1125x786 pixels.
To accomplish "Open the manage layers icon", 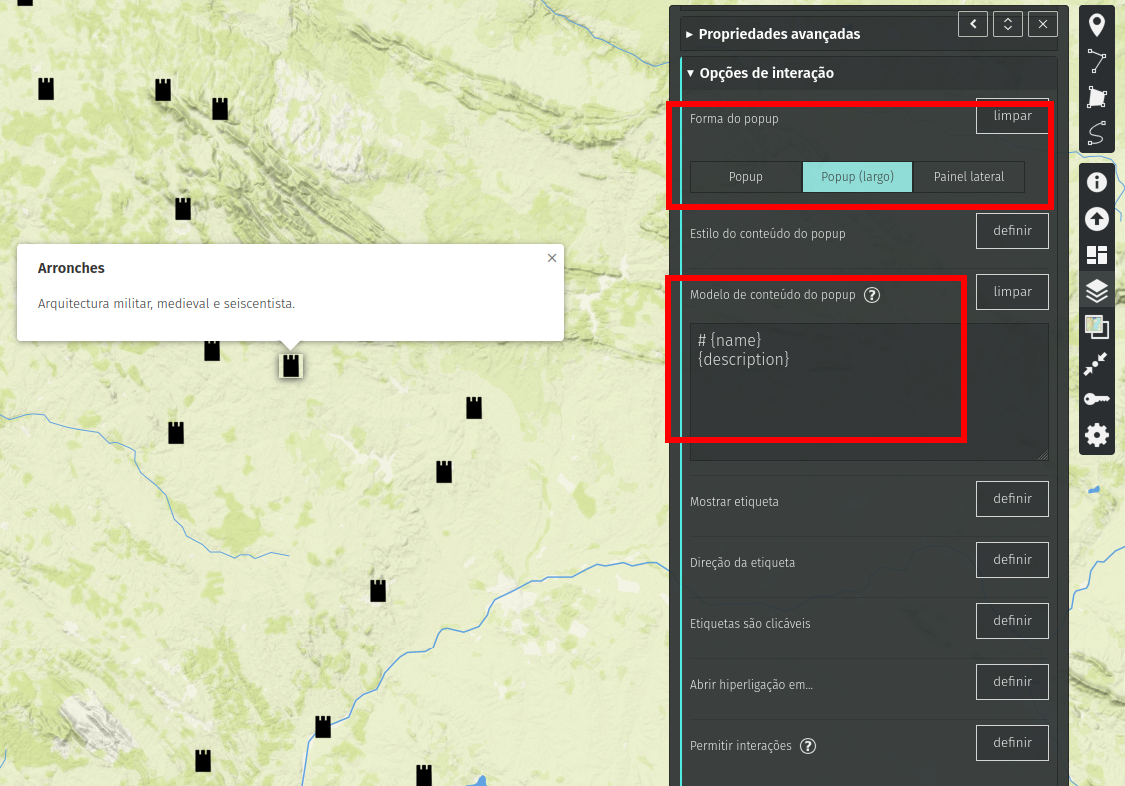I will 1096,290.
